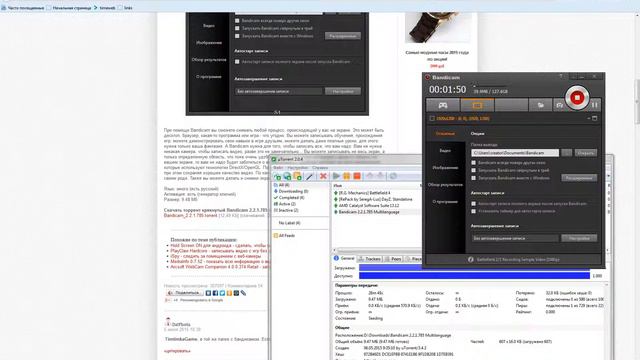The width and height of the screenshot is (640, 360).
Task: Click the add torrent icon in uTorrent
Action: pos(277,176)
